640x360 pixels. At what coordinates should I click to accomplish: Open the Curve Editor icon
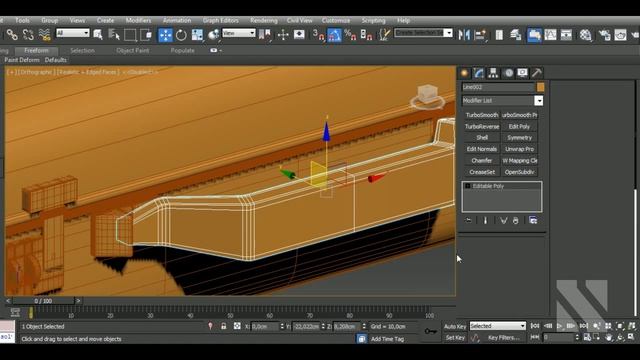point(550,35)
